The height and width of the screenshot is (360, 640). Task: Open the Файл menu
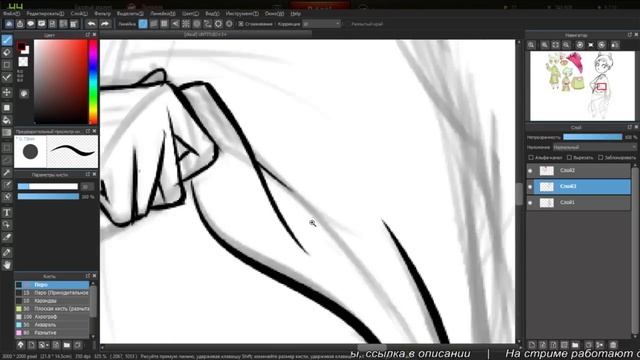coord(11,13)
